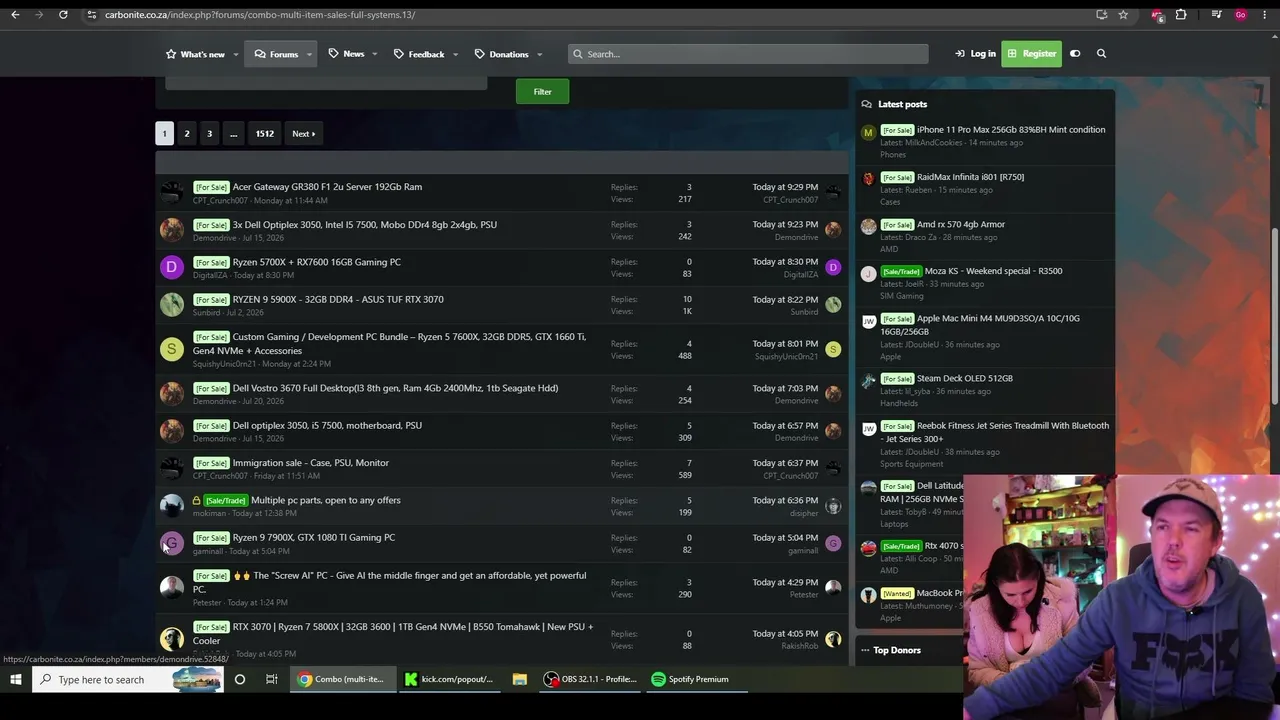Open RYZEN 9 5900X ASUS TUF RTX 3070 thread

[x=338, y=299]
